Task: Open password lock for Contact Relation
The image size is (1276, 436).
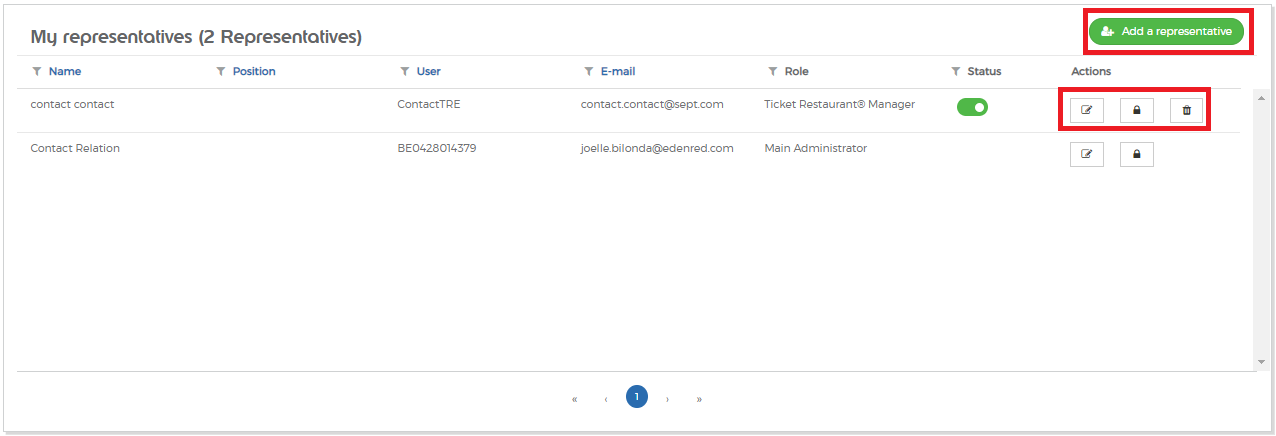Action: pos(1137,154)
